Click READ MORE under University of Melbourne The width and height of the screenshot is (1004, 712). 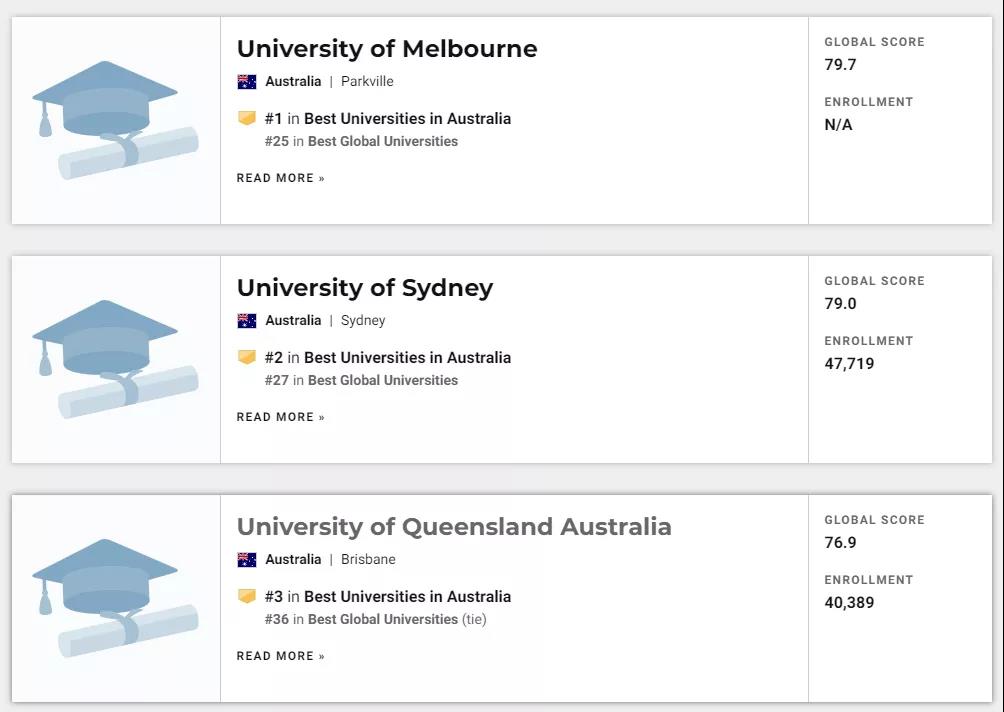point(280,178)
